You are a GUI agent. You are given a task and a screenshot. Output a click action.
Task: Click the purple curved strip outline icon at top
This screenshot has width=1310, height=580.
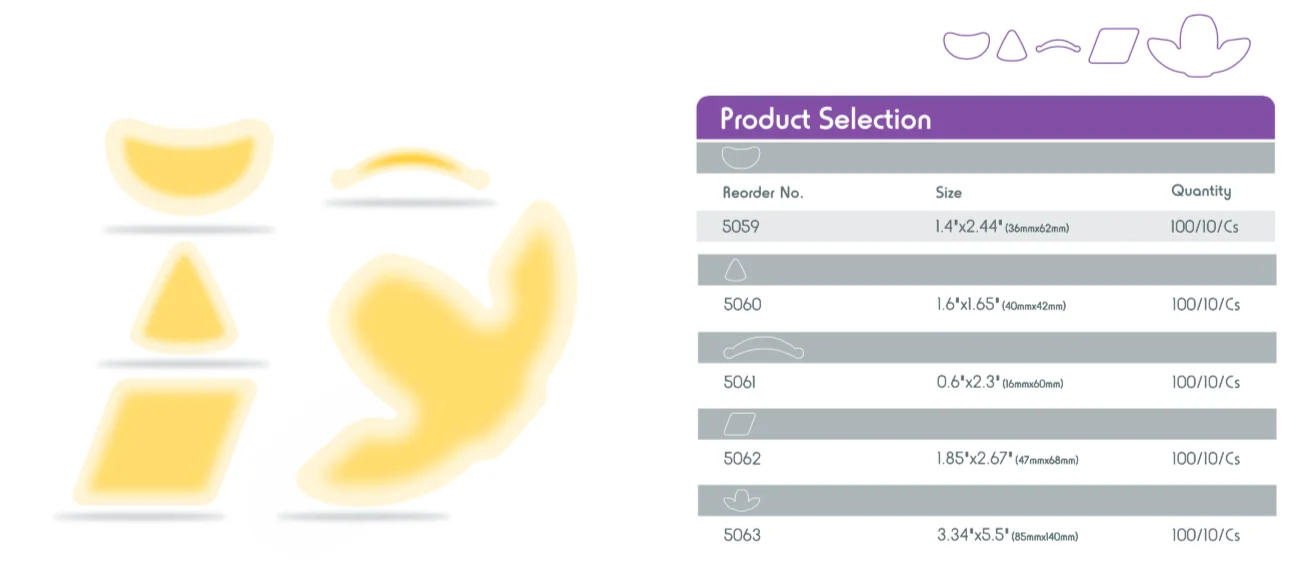1058,47
